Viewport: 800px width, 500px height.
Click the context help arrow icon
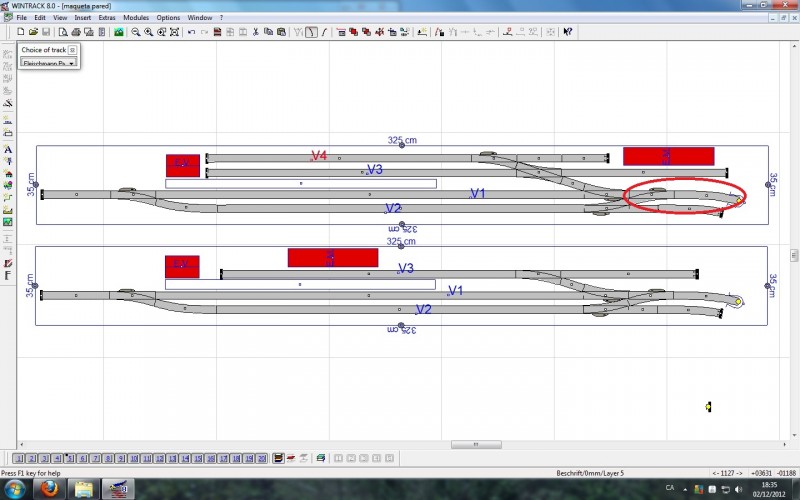[x=567, y=32]
